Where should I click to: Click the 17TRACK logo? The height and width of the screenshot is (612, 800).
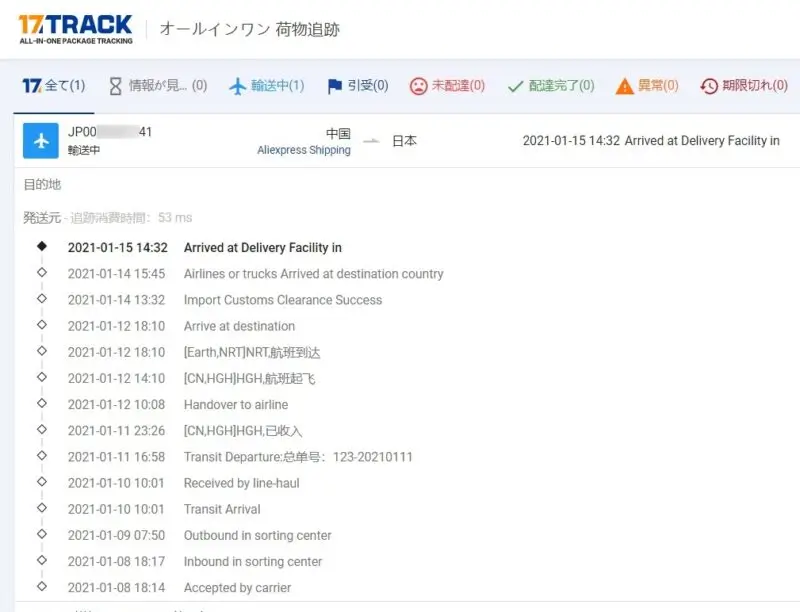(x=75, y=29)
